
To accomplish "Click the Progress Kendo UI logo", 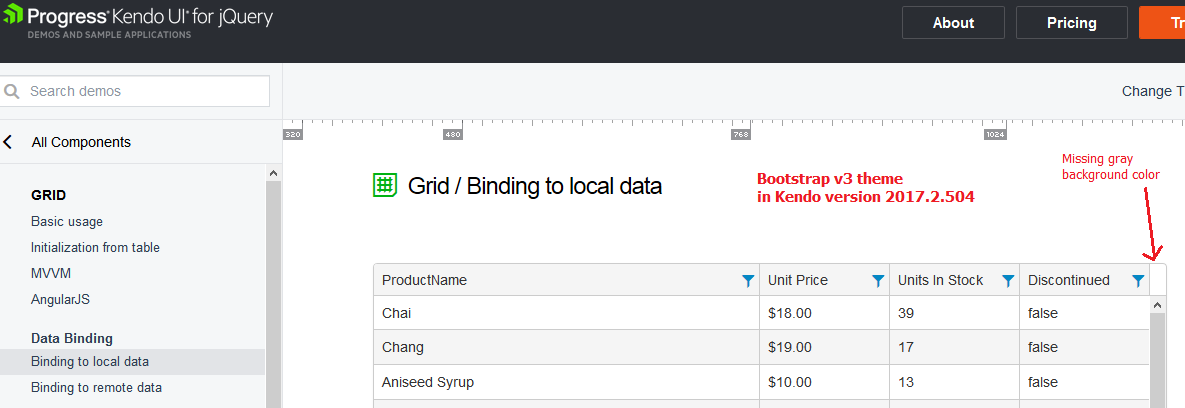I will [x=137, y=22].
